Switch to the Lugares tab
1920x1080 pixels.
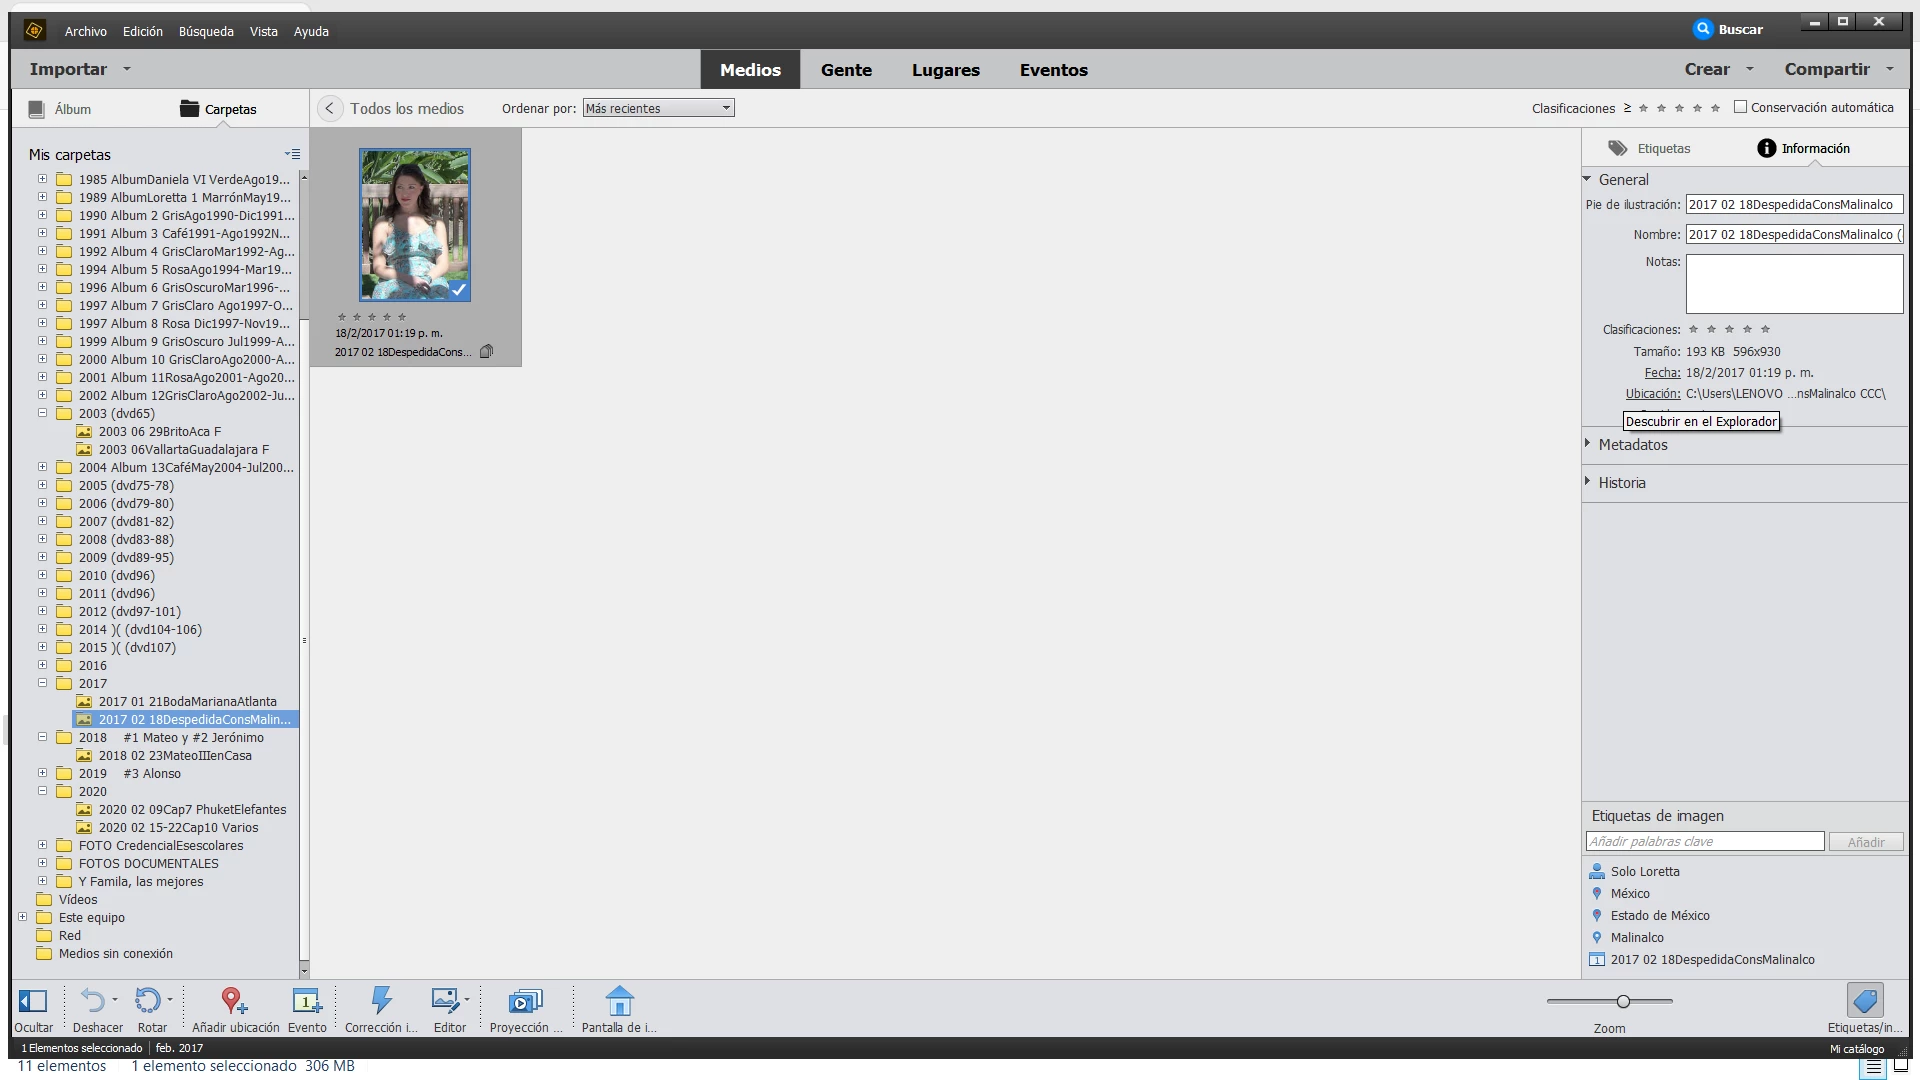click(945, 70)
